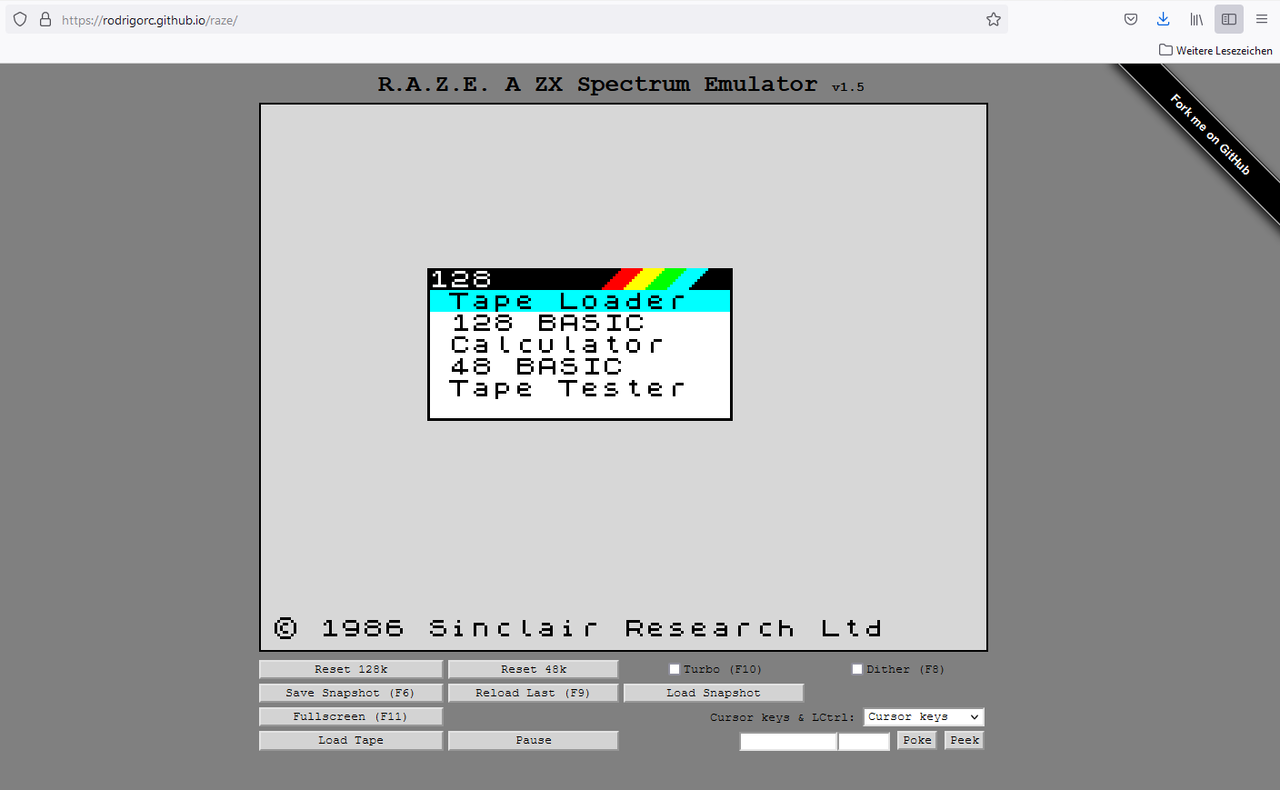Viewport: 1280px width, 790px height.
Task: Select Tape Loader in the 128 menu
Action: pos(580,301)
